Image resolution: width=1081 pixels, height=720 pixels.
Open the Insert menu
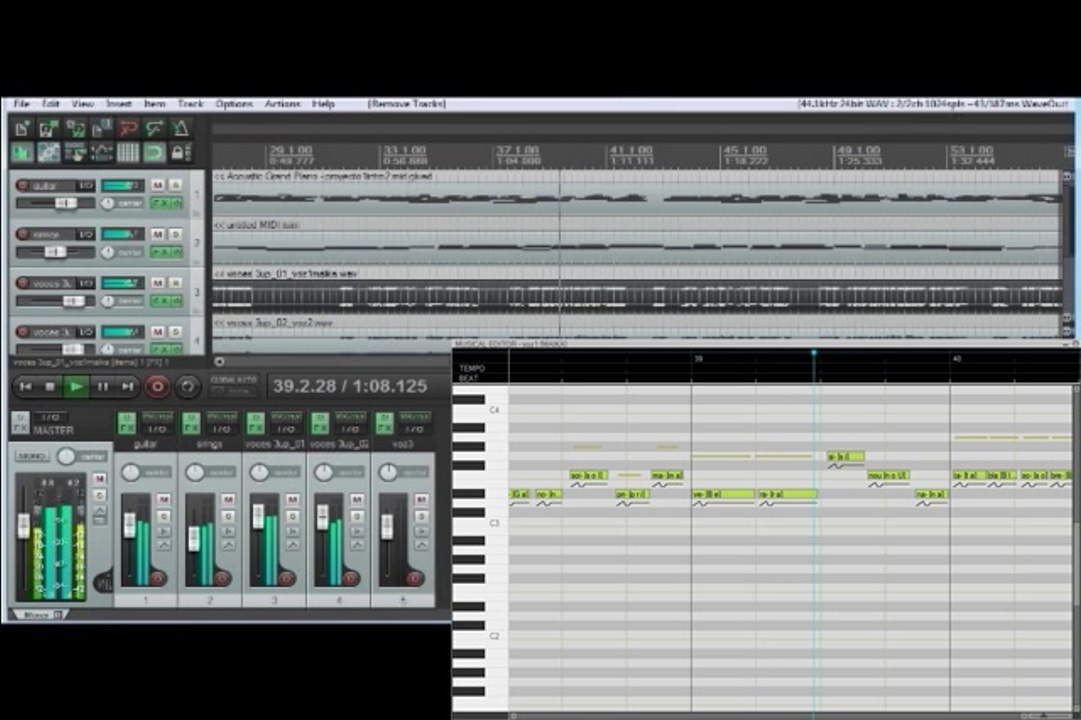point(119,104)
